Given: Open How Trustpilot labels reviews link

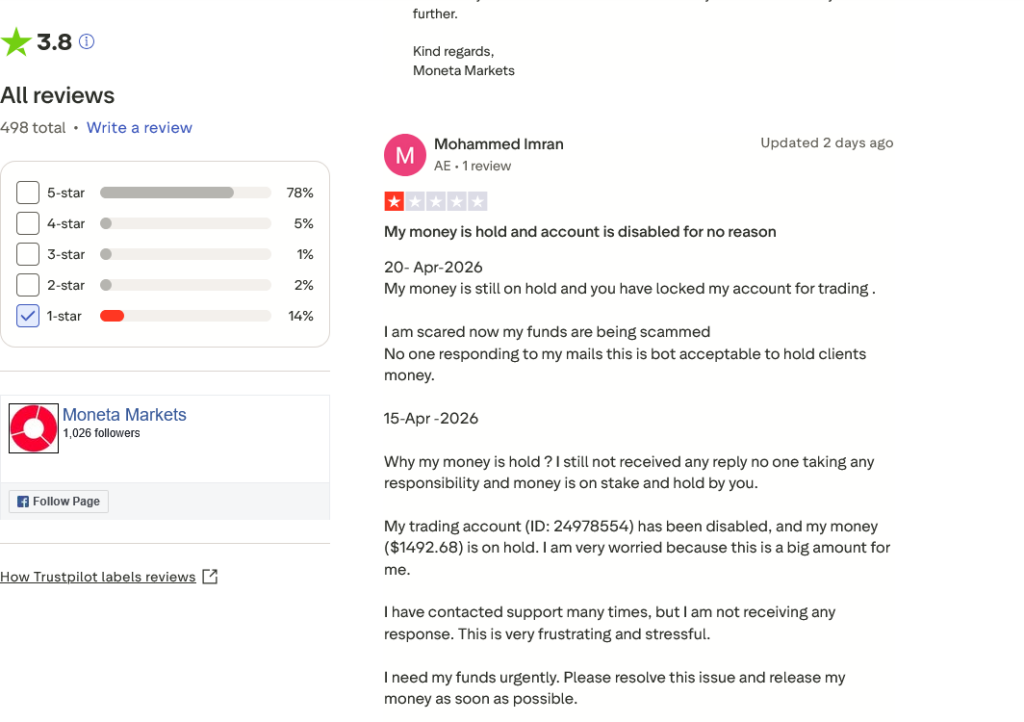Looking at the screenshot, I should point(98,577).
